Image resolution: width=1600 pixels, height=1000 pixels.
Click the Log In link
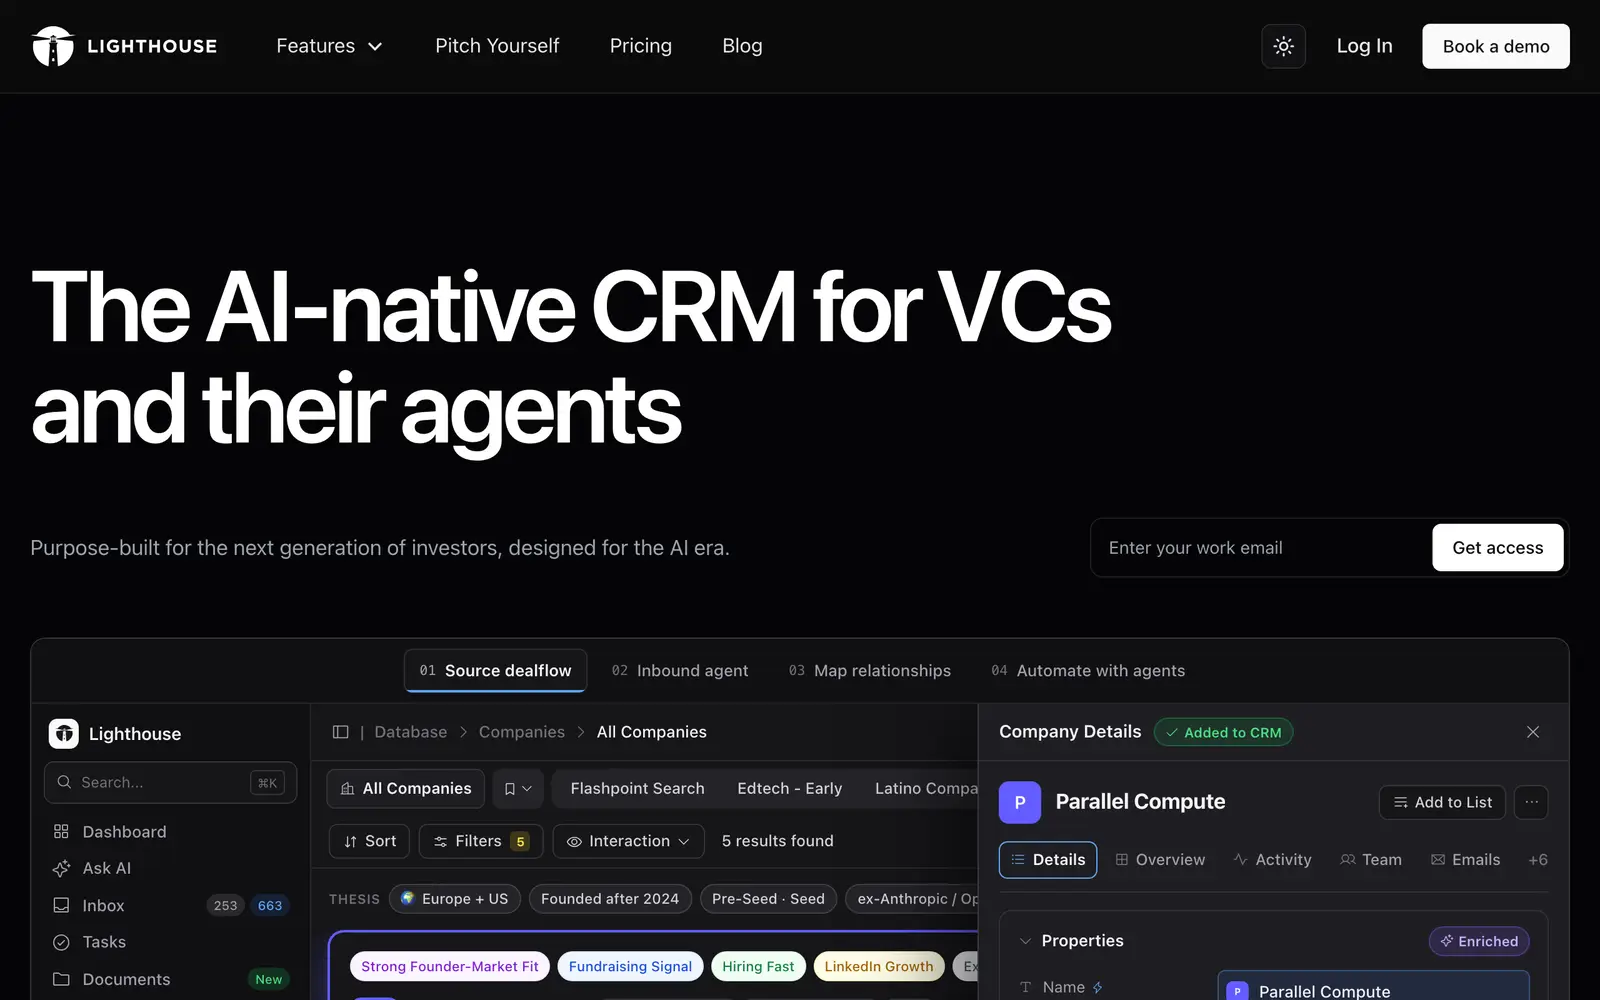coord(1364,46)
